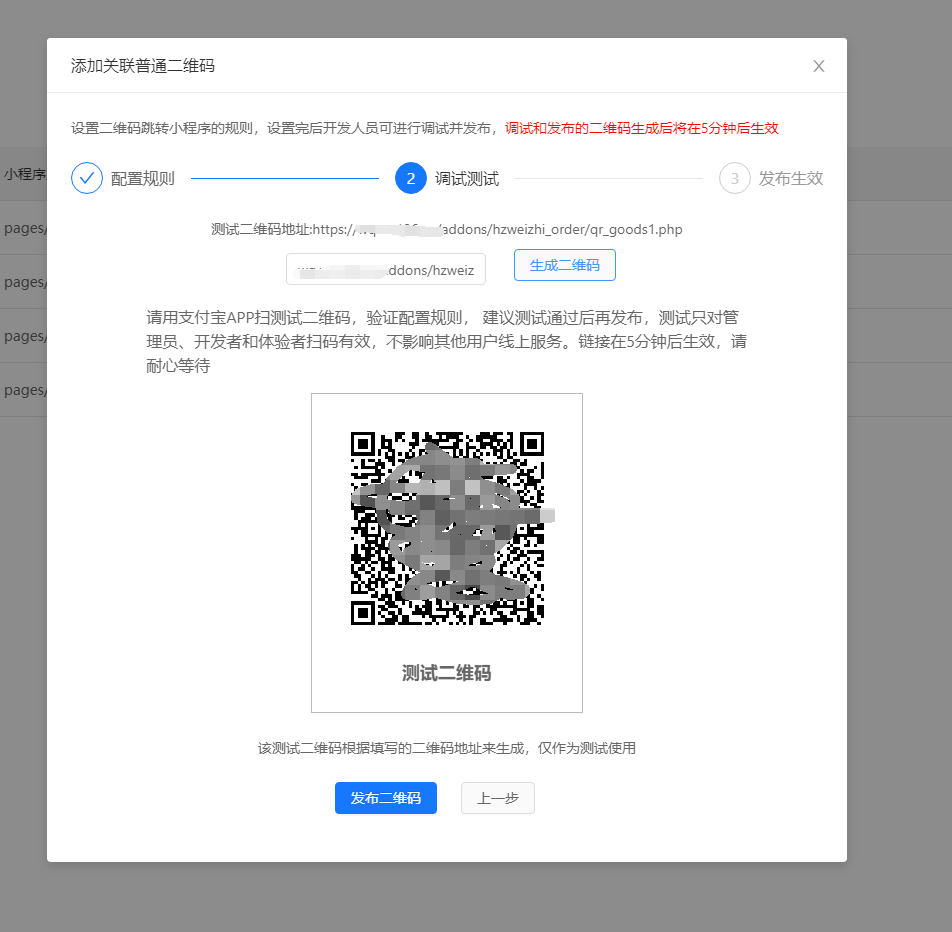Click the 调试测试 step label
Image resolution: width=952 pixels, height=932 pixels.
tap(467, 179)
